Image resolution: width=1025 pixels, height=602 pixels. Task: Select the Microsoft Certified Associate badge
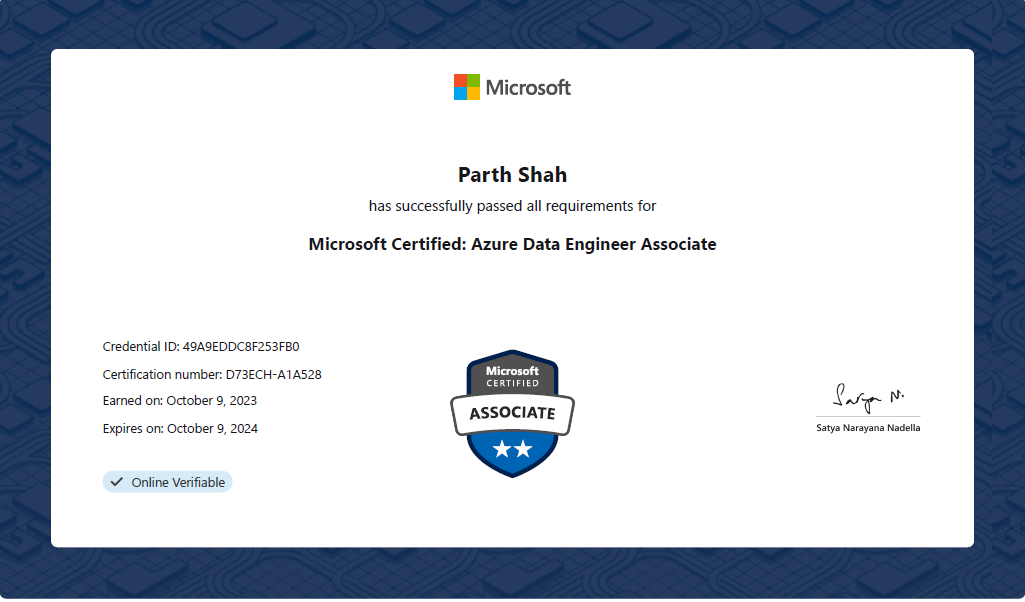512,413
